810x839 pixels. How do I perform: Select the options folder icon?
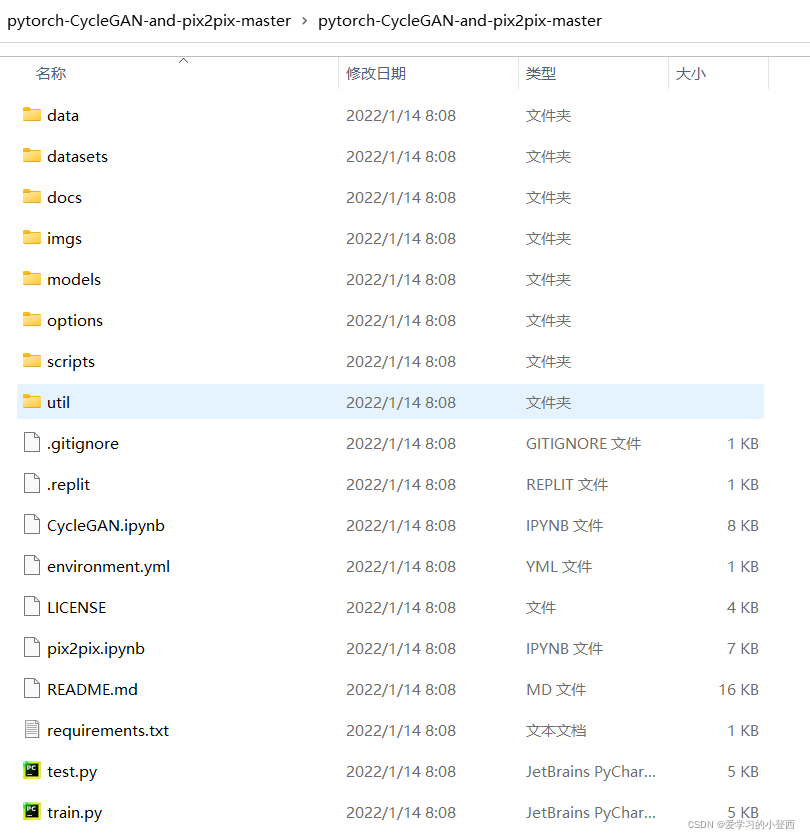tap(32, 320)
